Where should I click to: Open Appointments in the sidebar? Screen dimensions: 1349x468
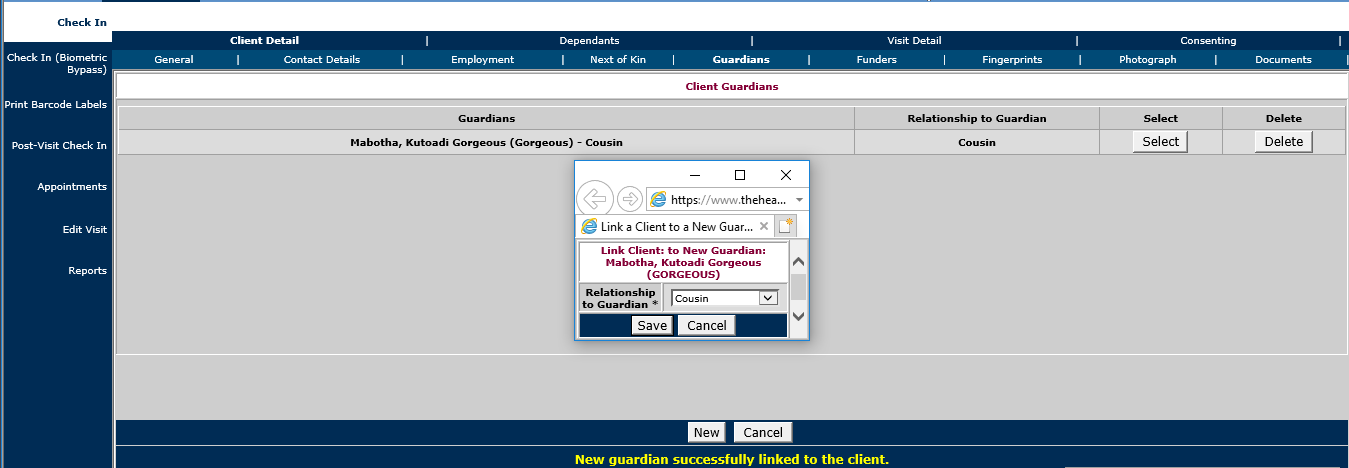tap(72, 187)
